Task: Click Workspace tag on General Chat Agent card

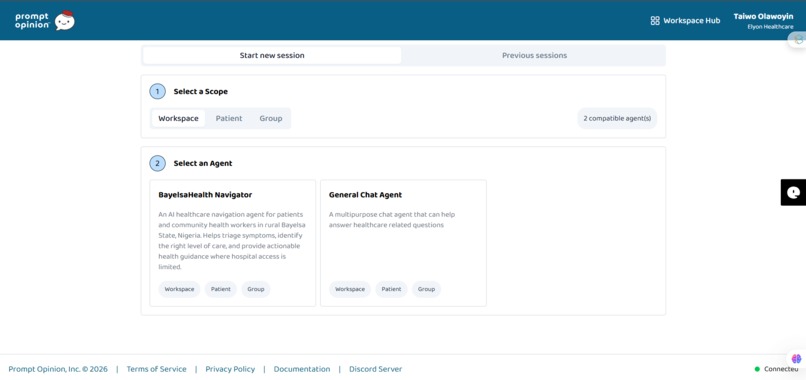Action: tap(350, 289)
